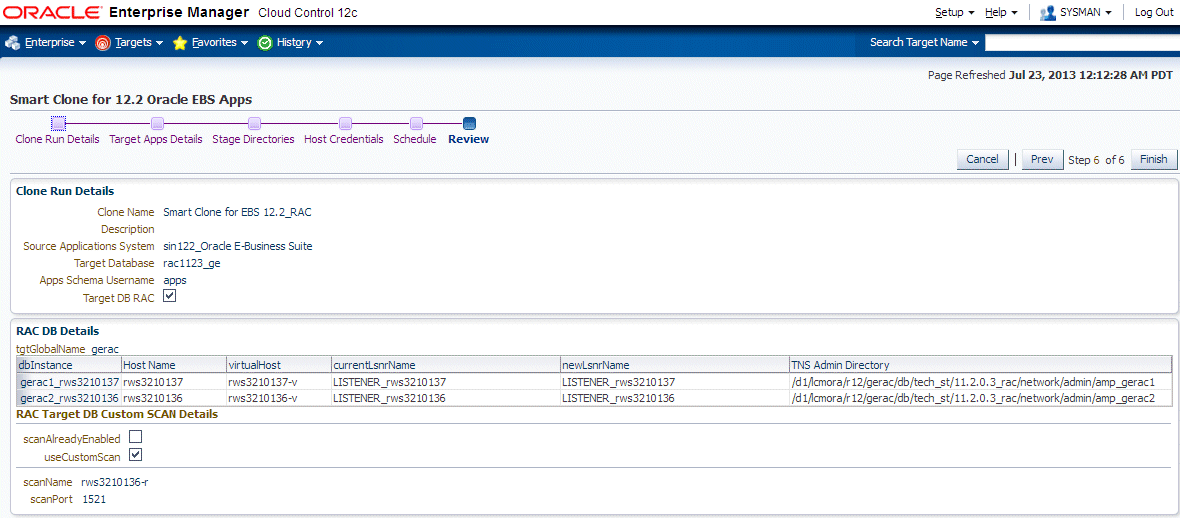1180x518 pixels.
Task: Click the Enterprise menu icon
Action: (x=12, y=43)
